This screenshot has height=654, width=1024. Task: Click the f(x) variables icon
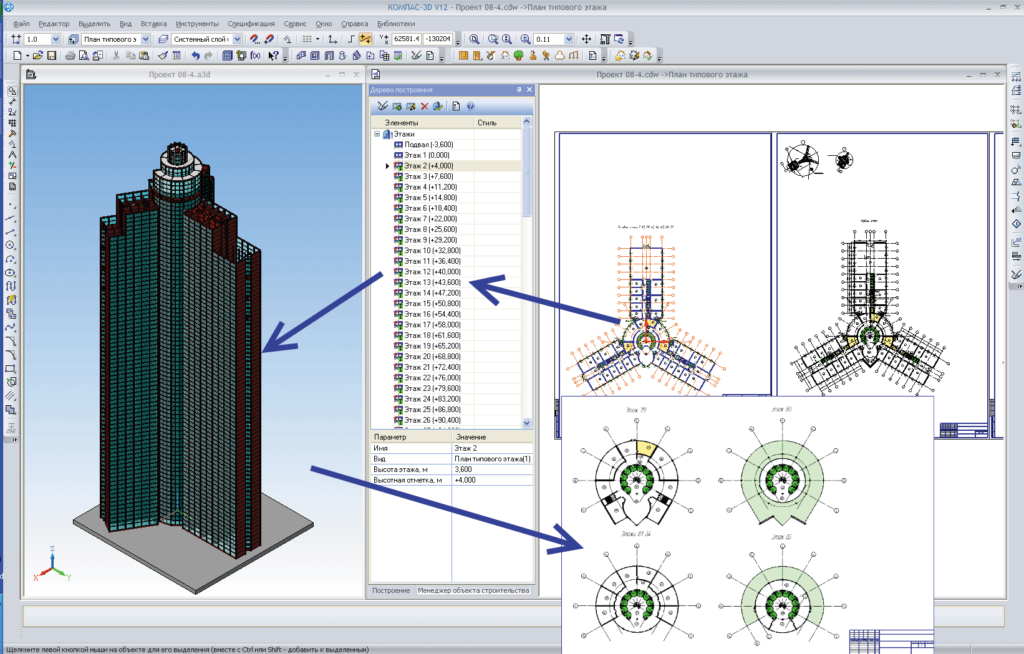(256, 56)
